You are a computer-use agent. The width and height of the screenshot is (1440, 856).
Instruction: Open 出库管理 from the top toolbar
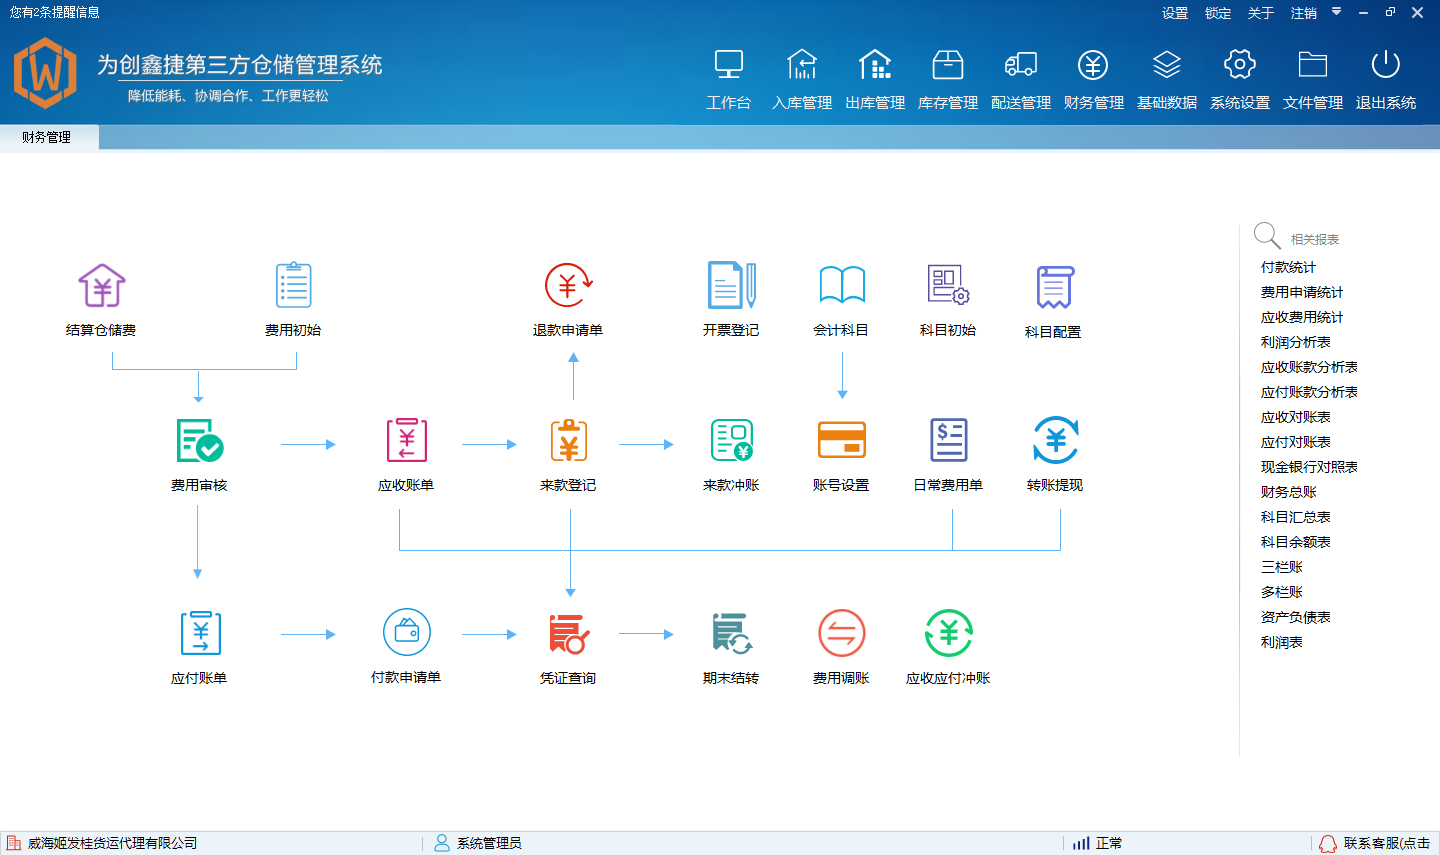click(x=875, y=79)
